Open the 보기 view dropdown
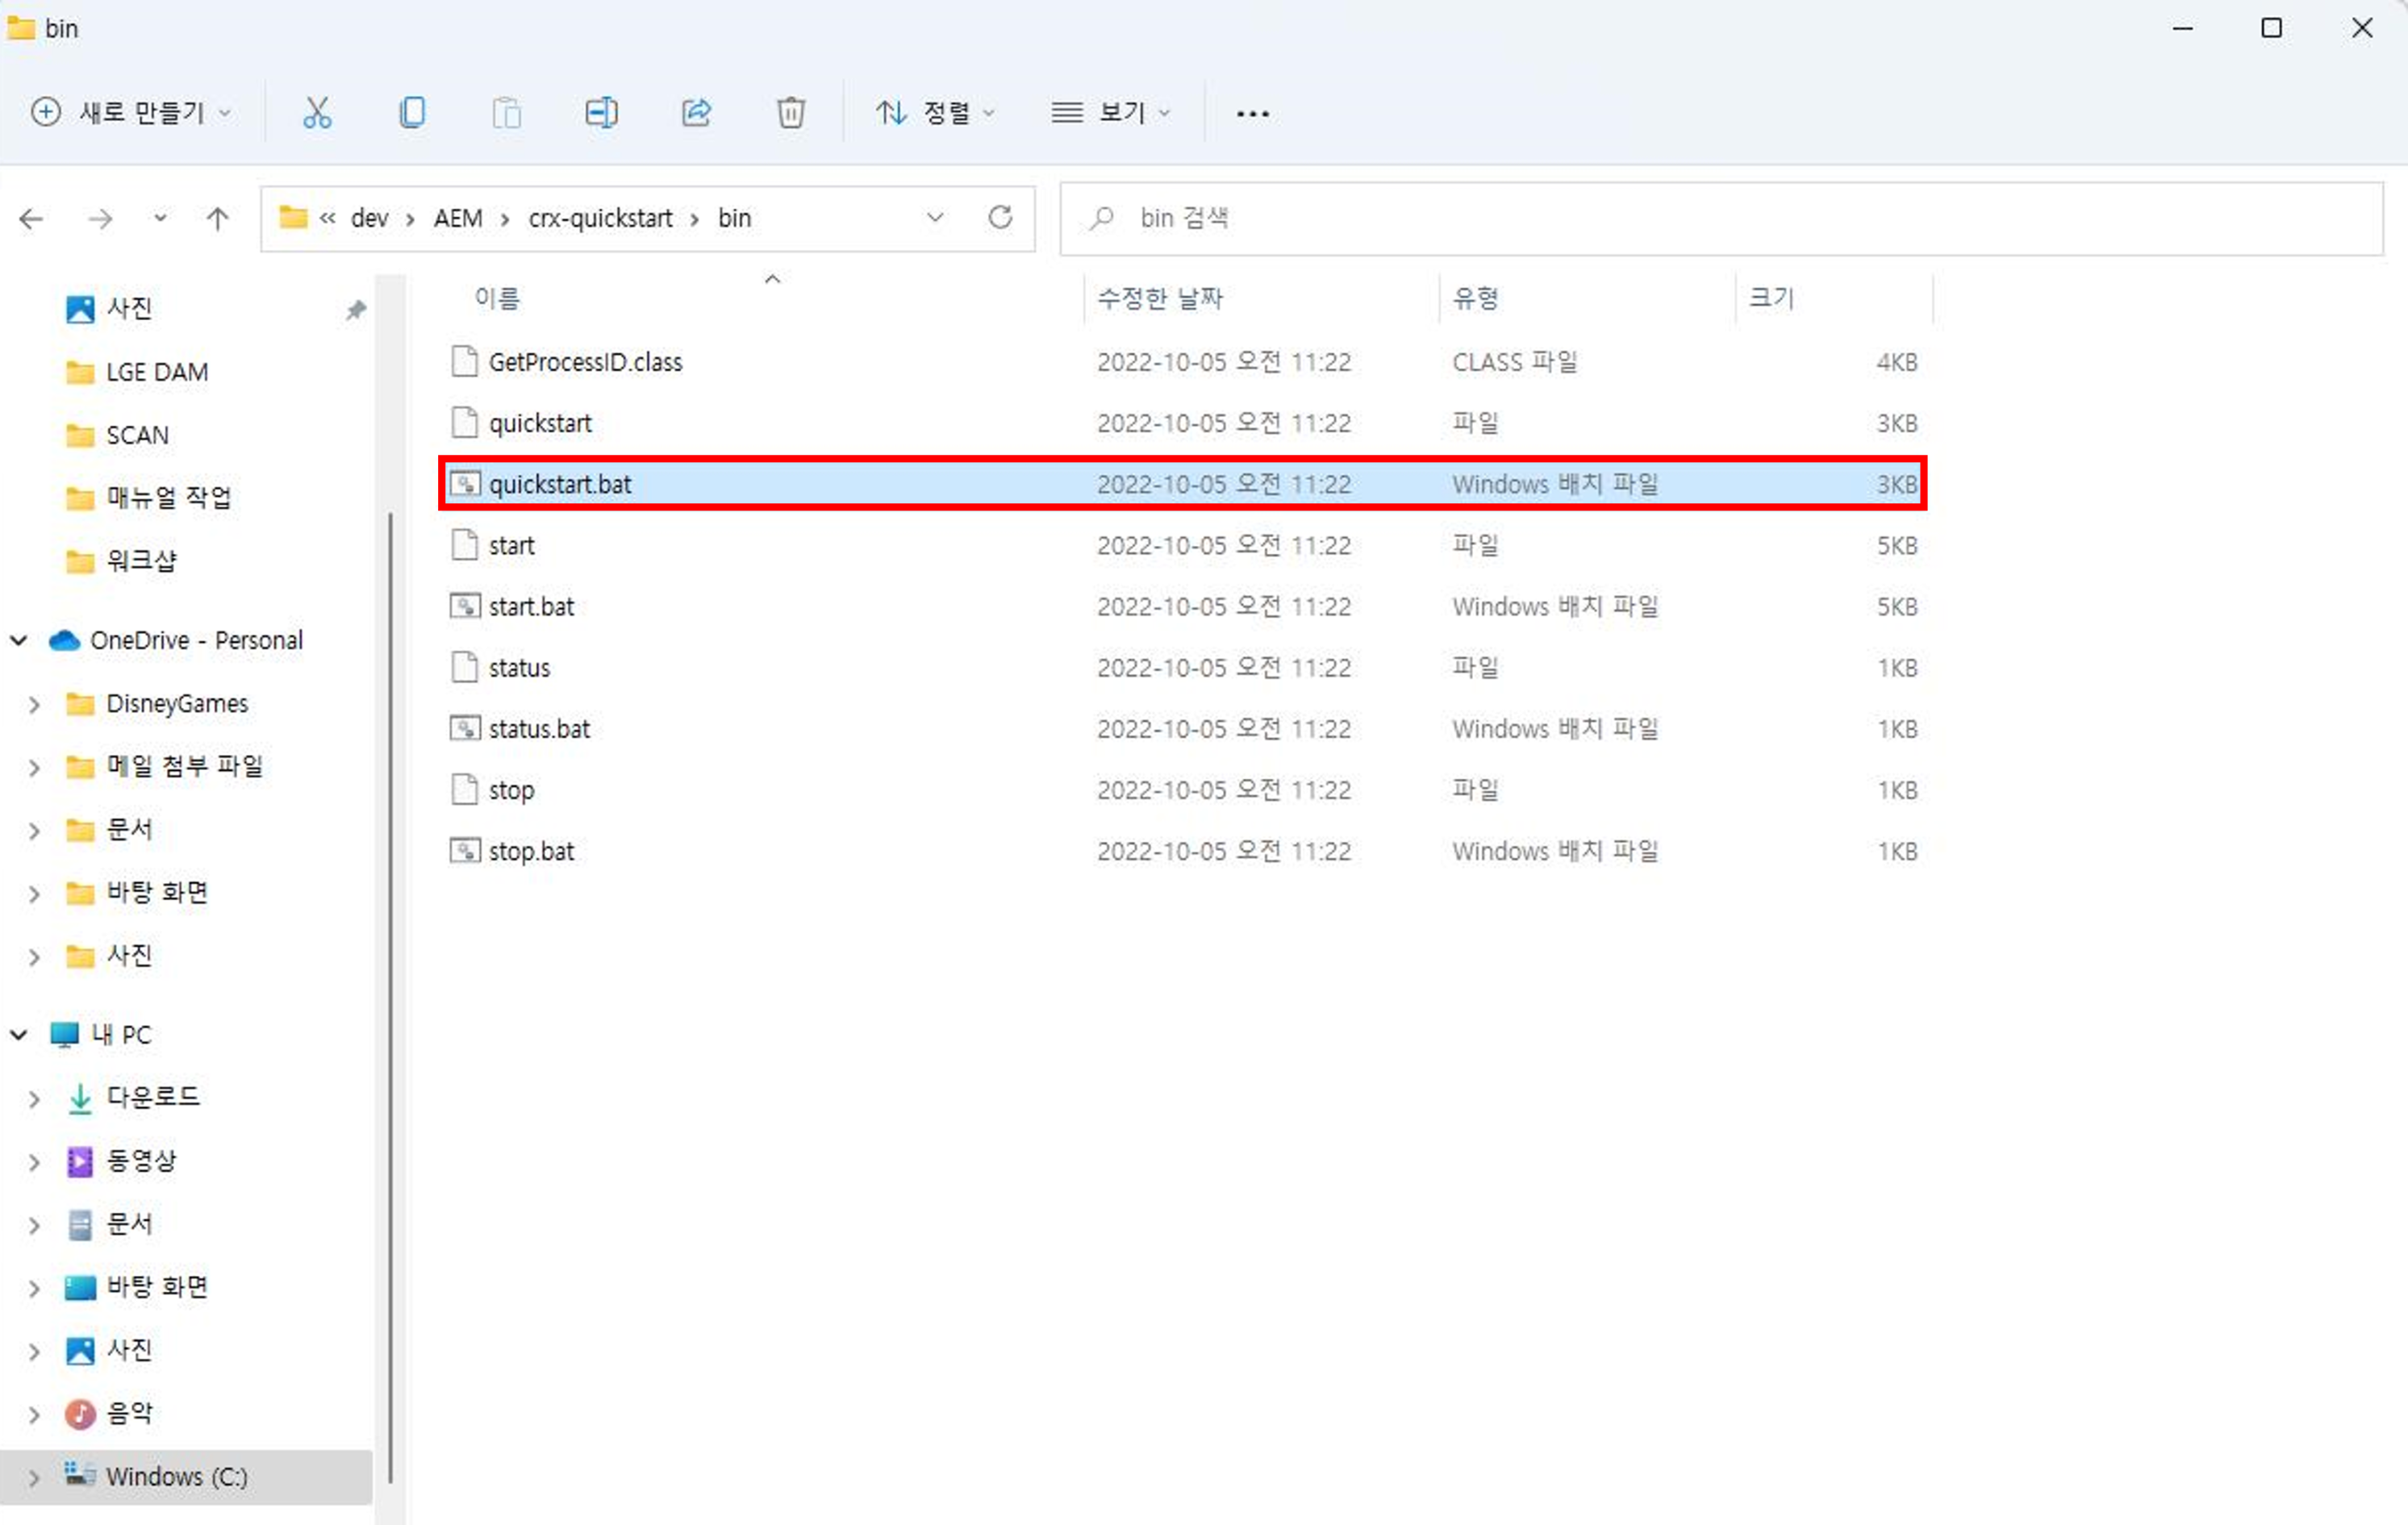 (1110, 112)
